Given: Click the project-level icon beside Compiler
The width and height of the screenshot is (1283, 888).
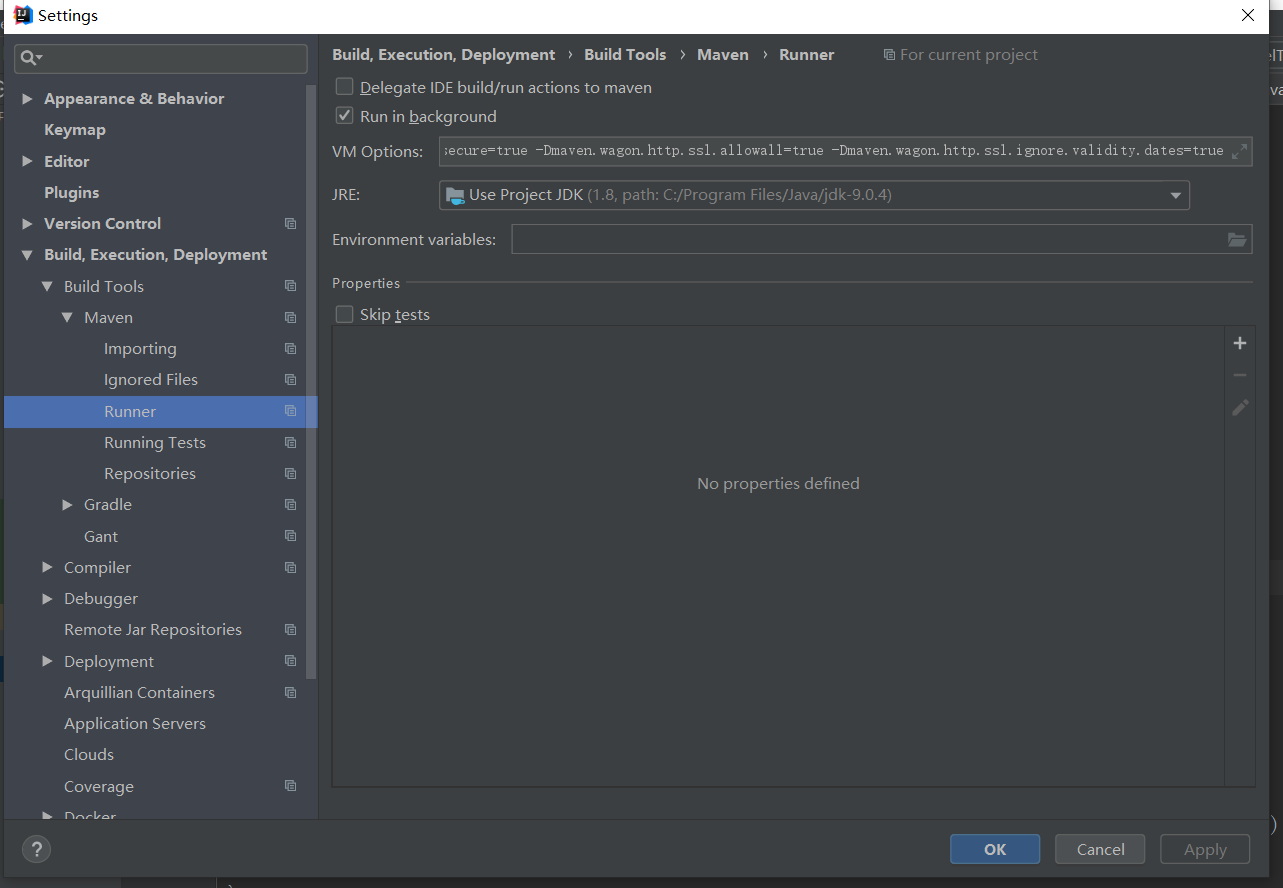Looking at the screenshot, I should coord(290,568).
